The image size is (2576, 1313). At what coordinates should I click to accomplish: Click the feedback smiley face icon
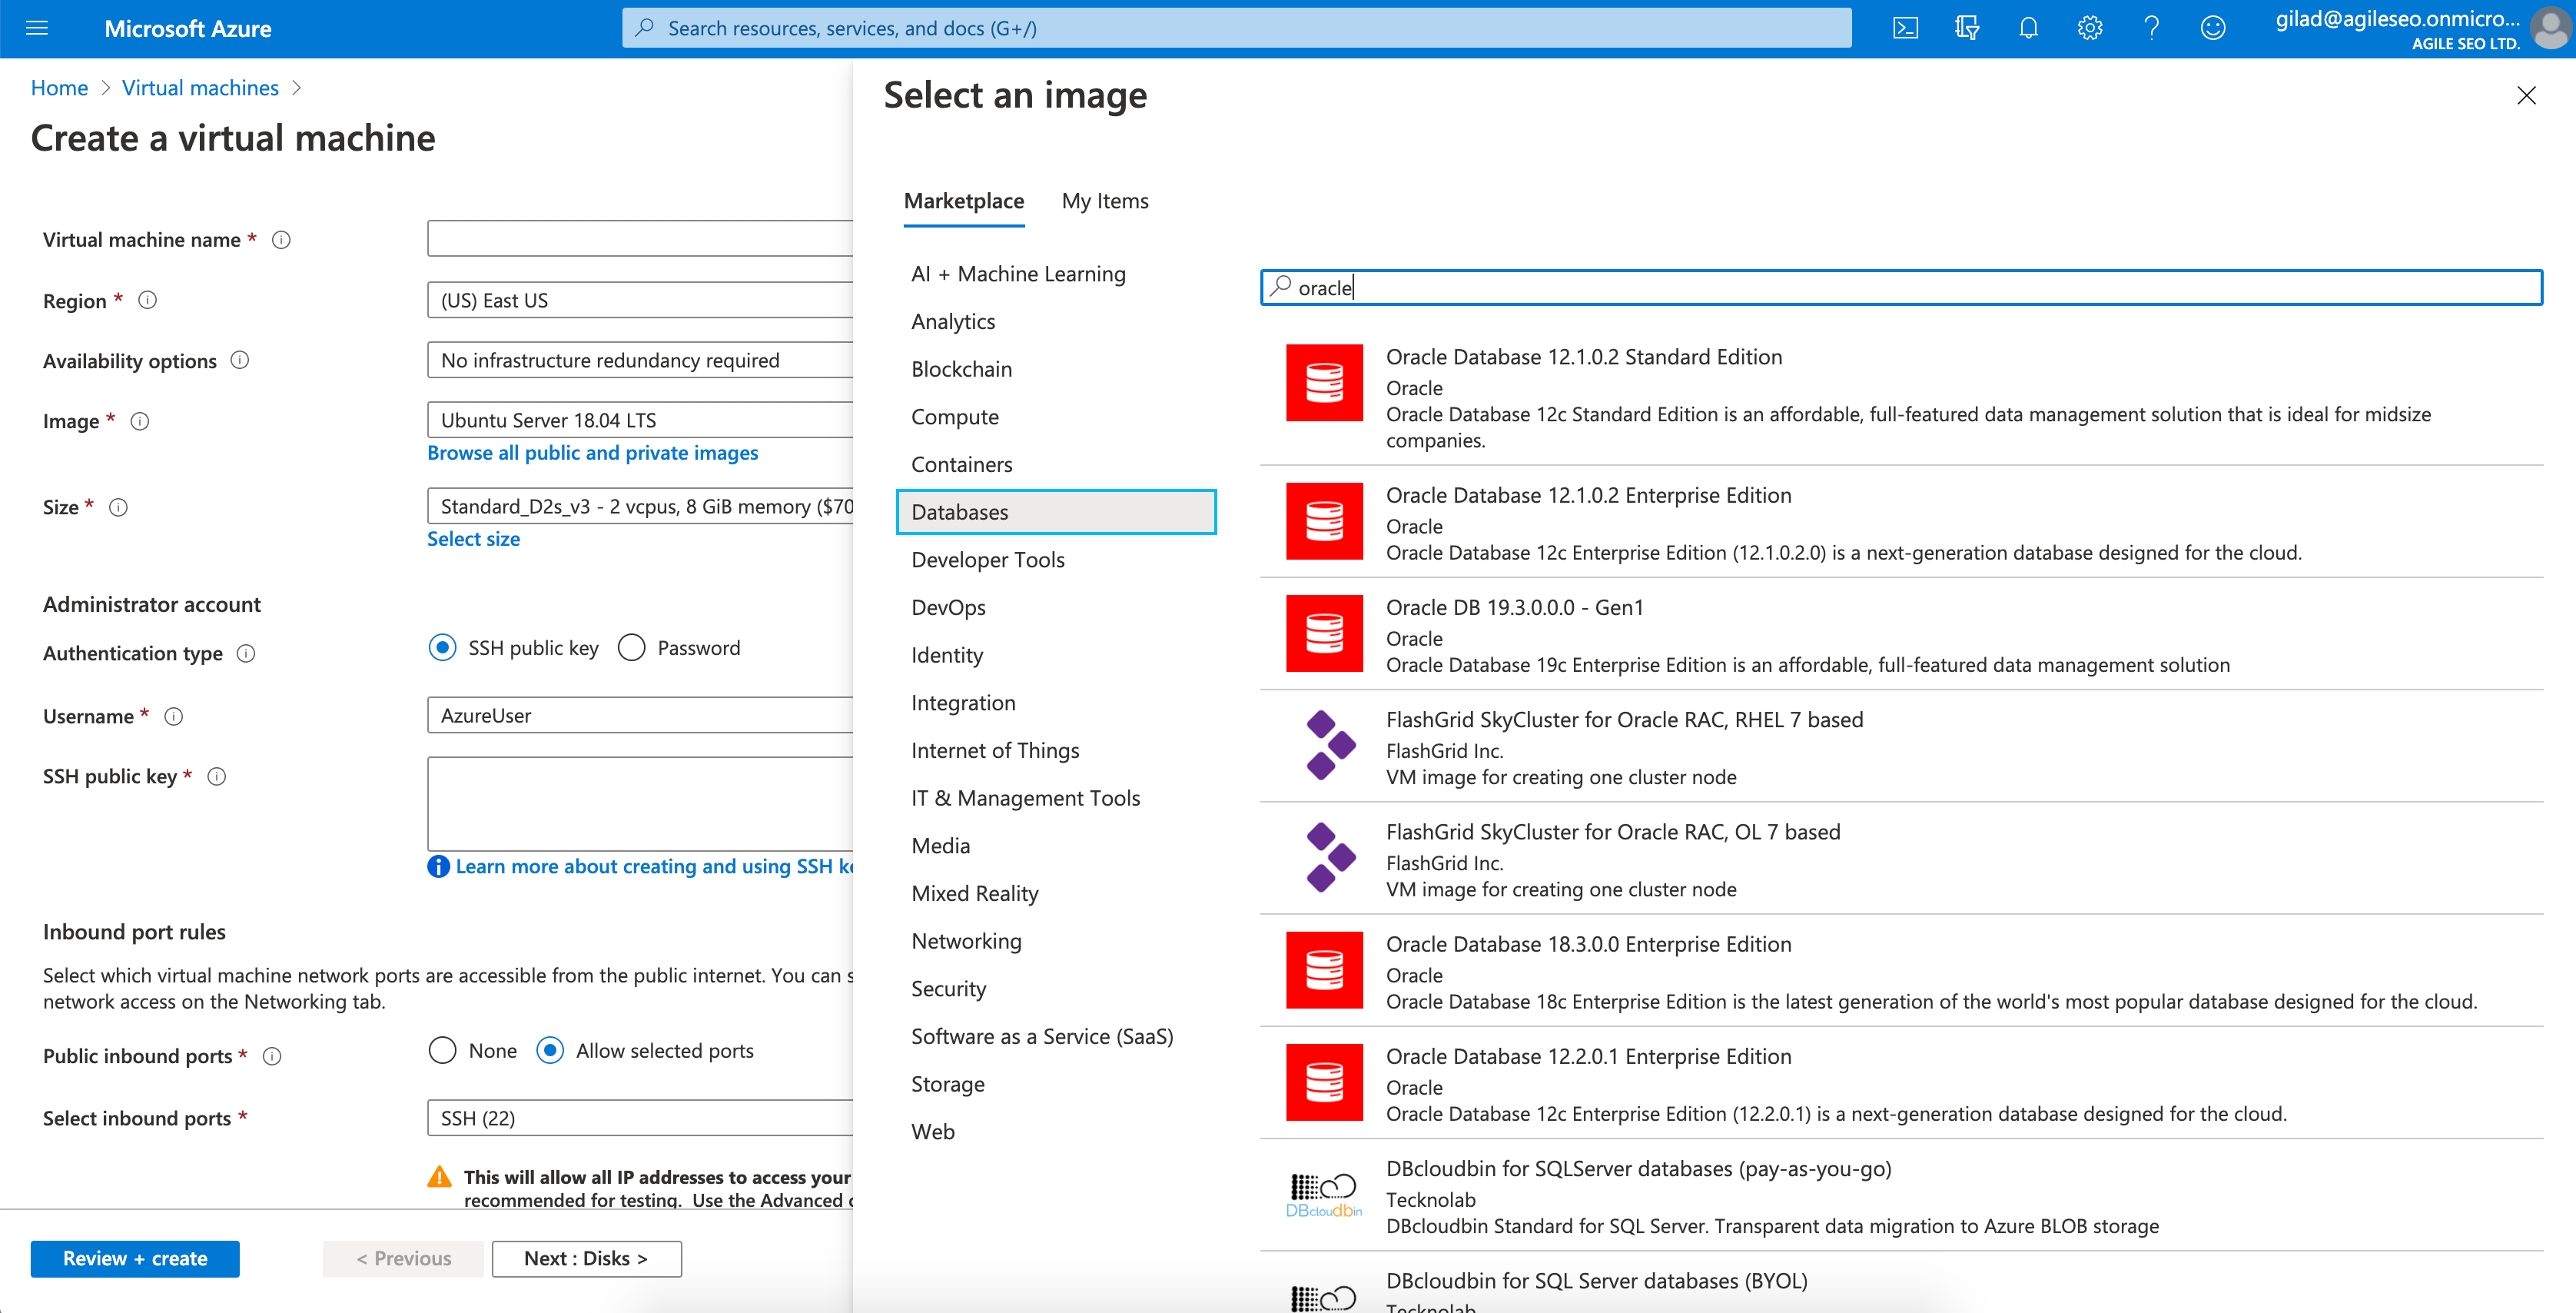point(2212,28)
